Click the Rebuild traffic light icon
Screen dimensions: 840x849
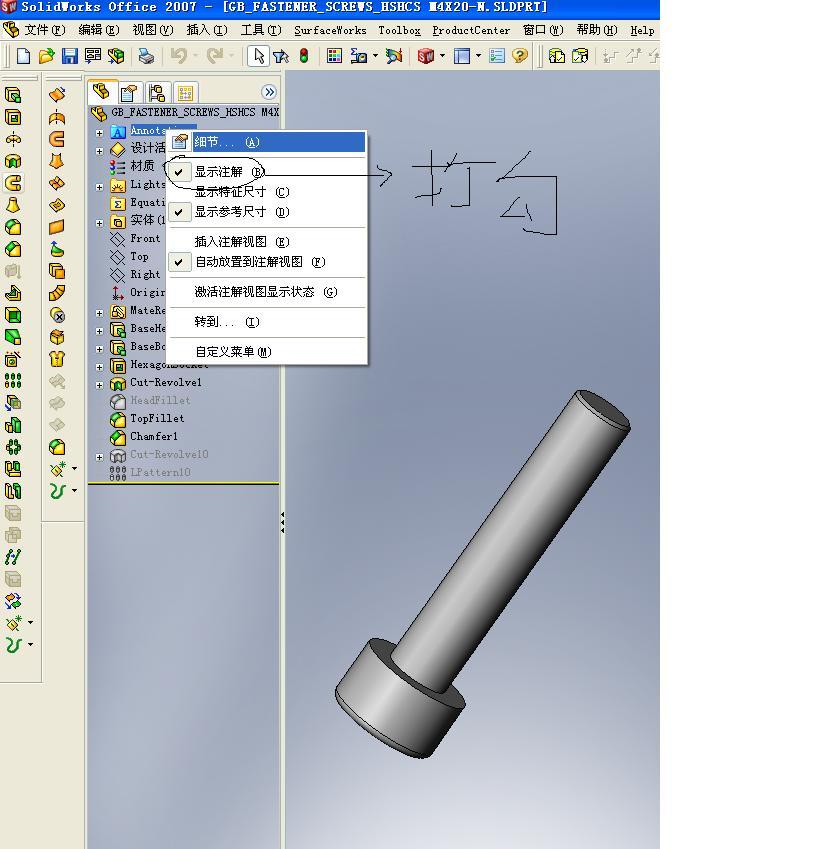(x=304, y=56)
